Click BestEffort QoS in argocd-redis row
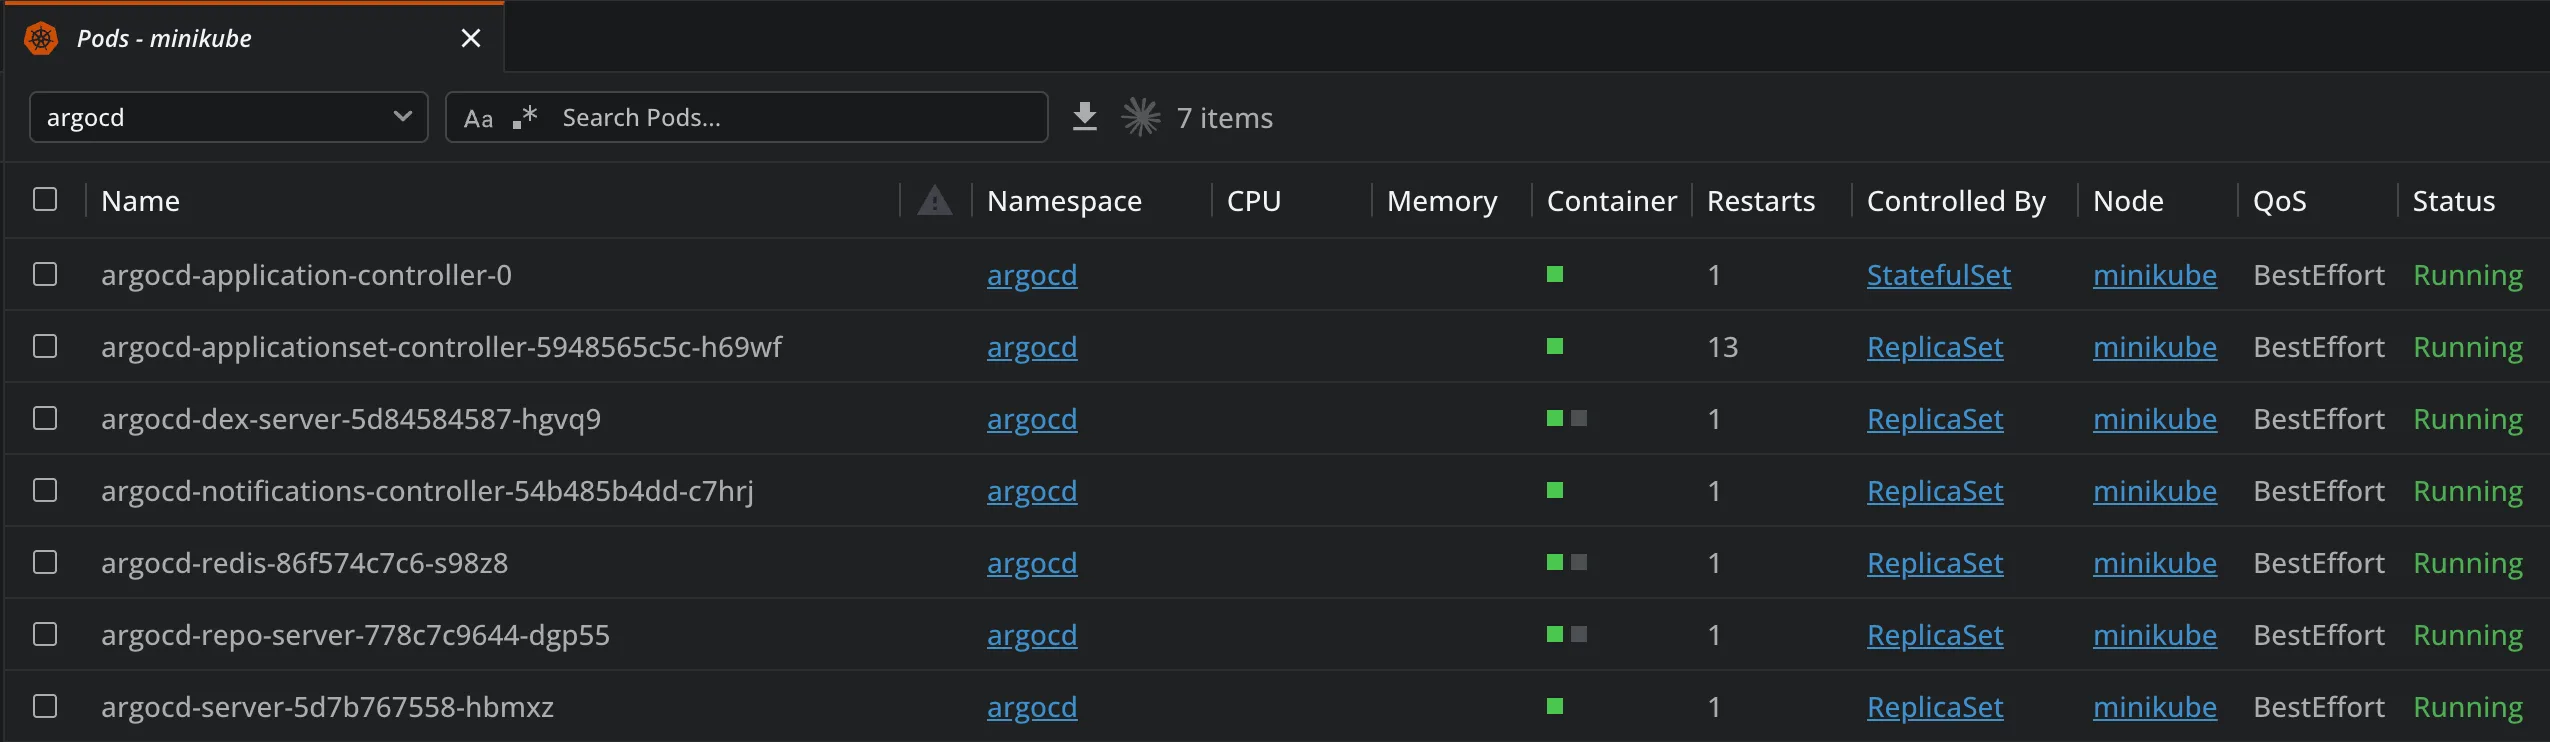2550x742 pixels. click(2319, 563)
